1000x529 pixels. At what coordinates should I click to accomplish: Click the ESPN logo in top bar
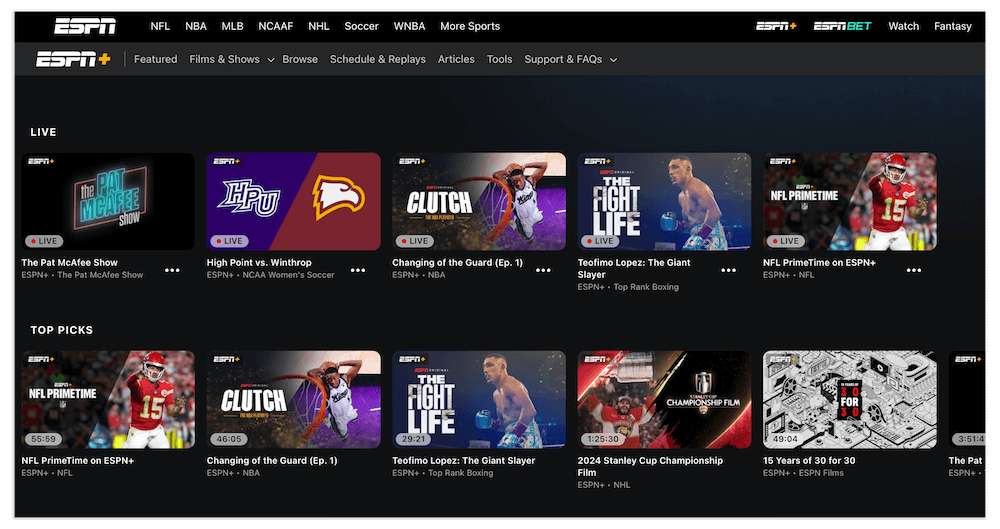click(x=85, y=26)
